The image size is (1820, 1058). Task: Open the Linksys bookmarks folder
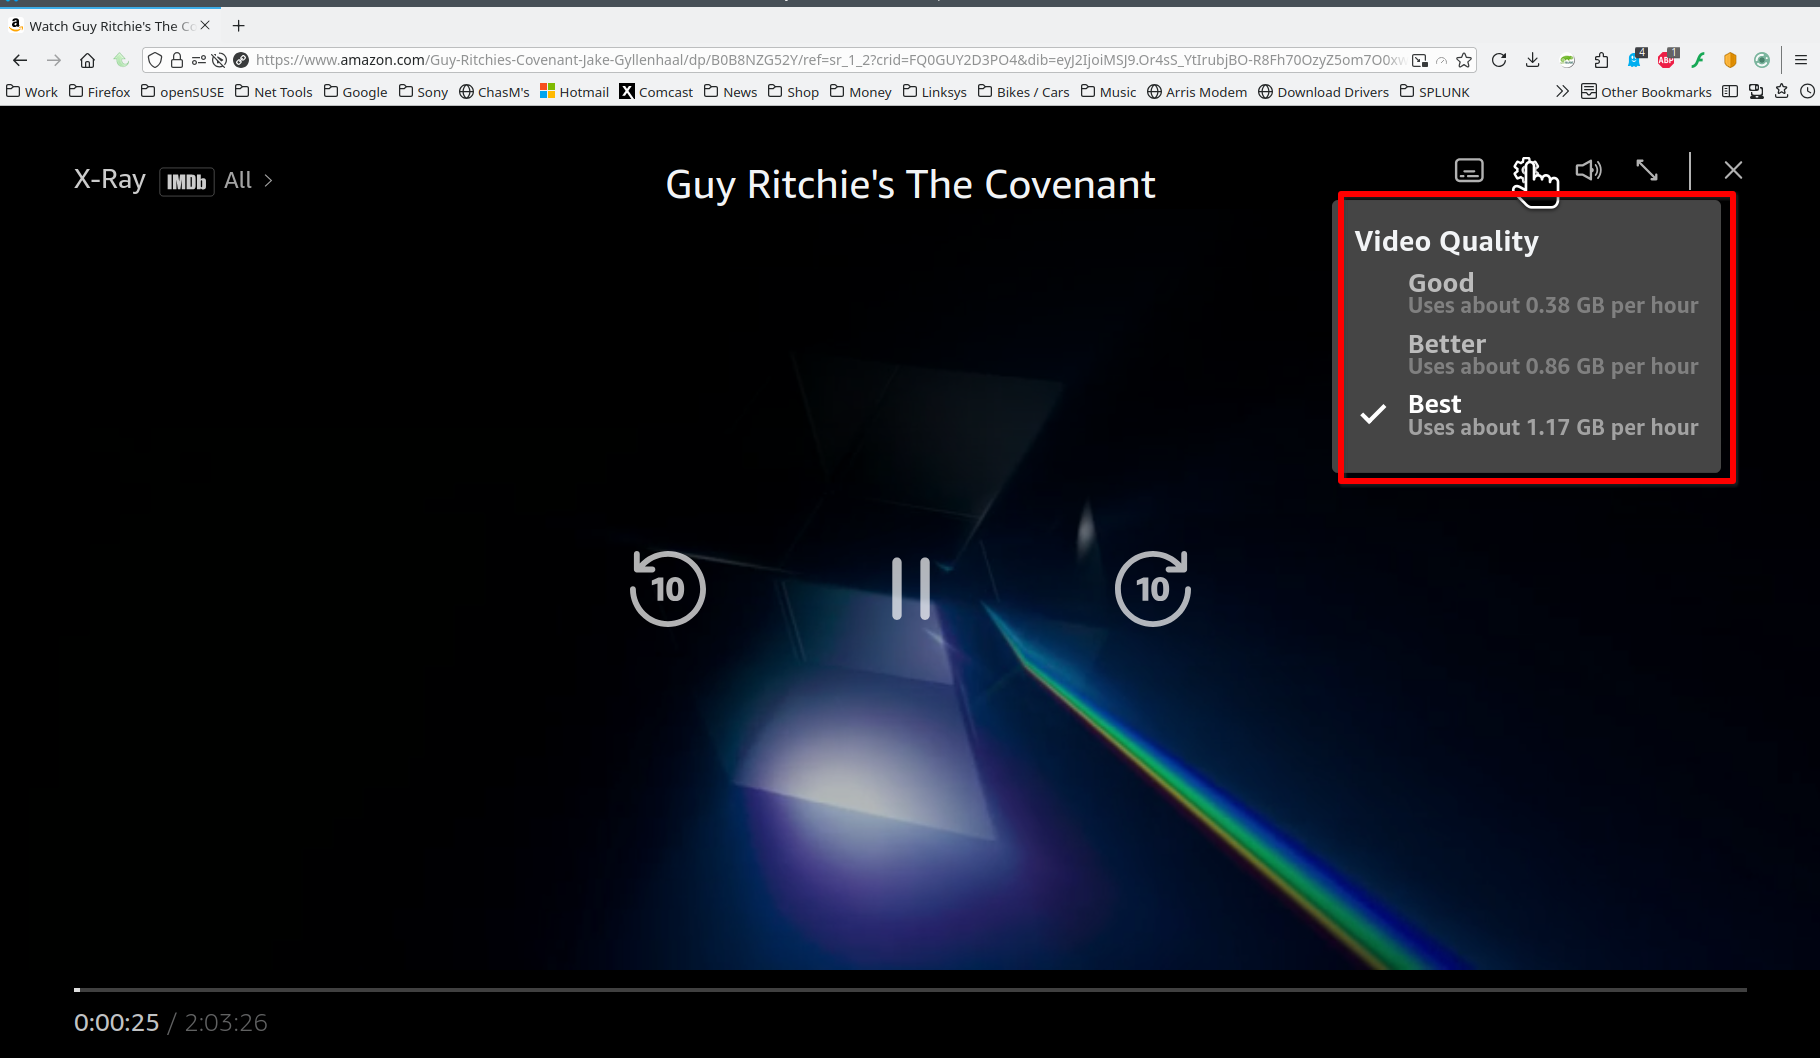point(935,92)
